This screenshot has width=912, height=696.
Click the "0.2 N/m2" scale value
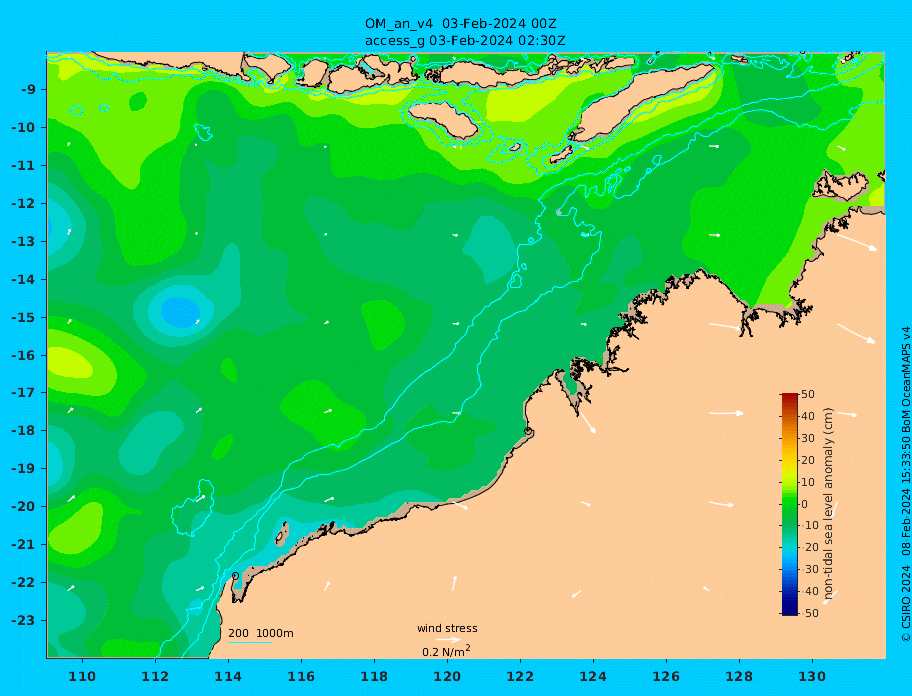pyautogui.click(x=446, y=651)
